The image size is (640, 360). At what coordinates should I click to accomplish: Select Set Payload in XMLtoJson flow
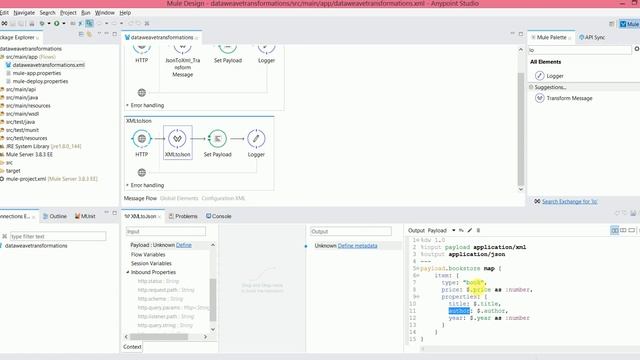(x=217, y=139)
